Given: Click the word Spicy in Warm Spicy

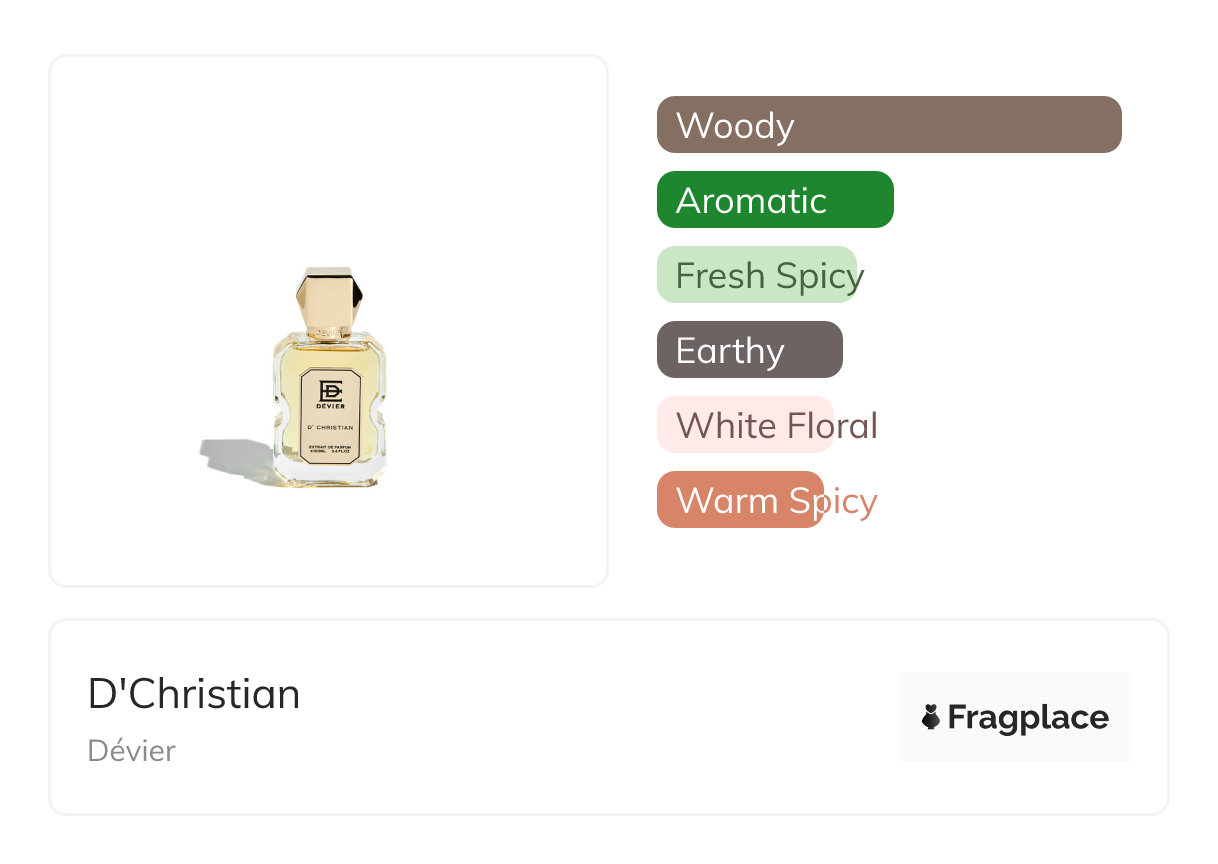Looking at the screenshot, I should click(832, 501).
